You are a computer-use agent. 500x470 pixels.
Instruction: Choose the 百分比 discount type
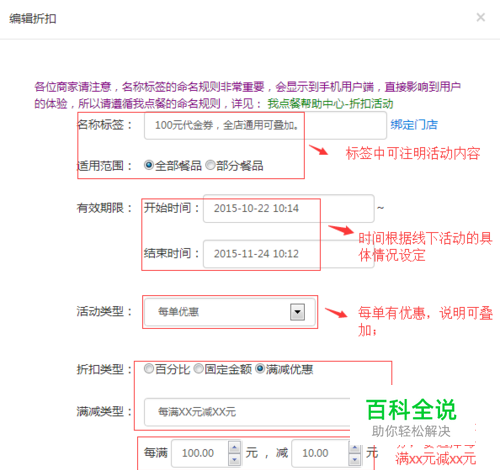tap(149, 369)
